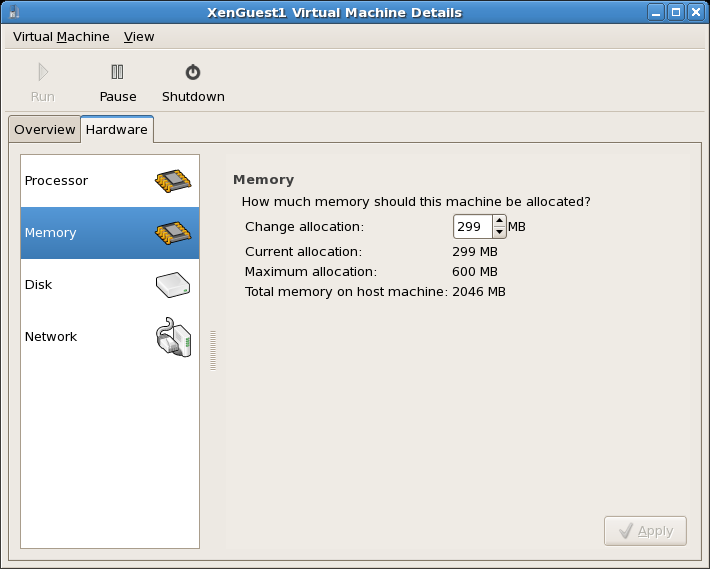This screenshot has height=569, width=710.
Task: Select the Processor chip icon
Action: [x=173, y=181]
